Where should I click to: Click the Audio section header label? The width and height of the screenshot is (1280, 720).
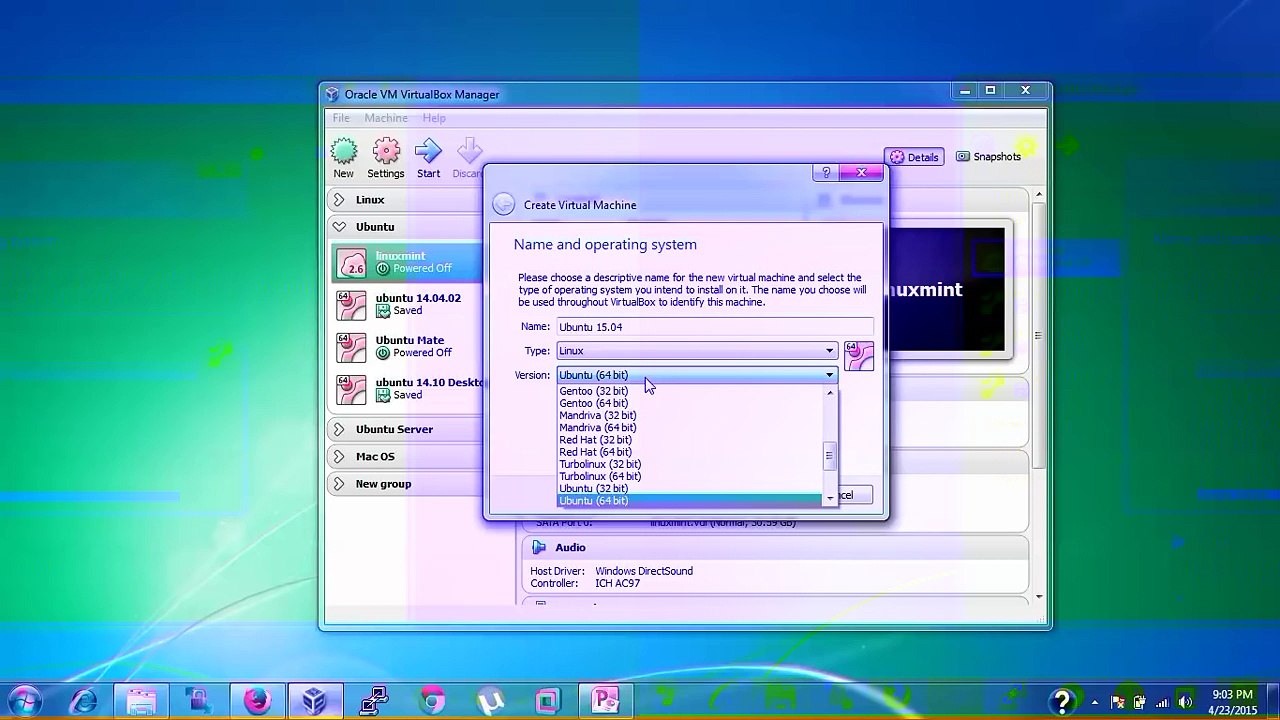pyautogui.click(x=570, y=547)
